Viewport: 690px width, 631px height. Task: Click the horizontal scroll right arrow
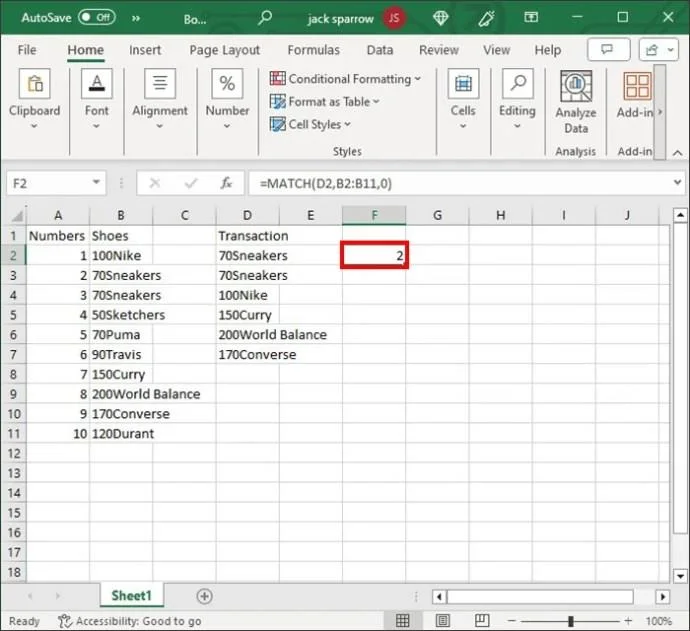click(663, 597)
